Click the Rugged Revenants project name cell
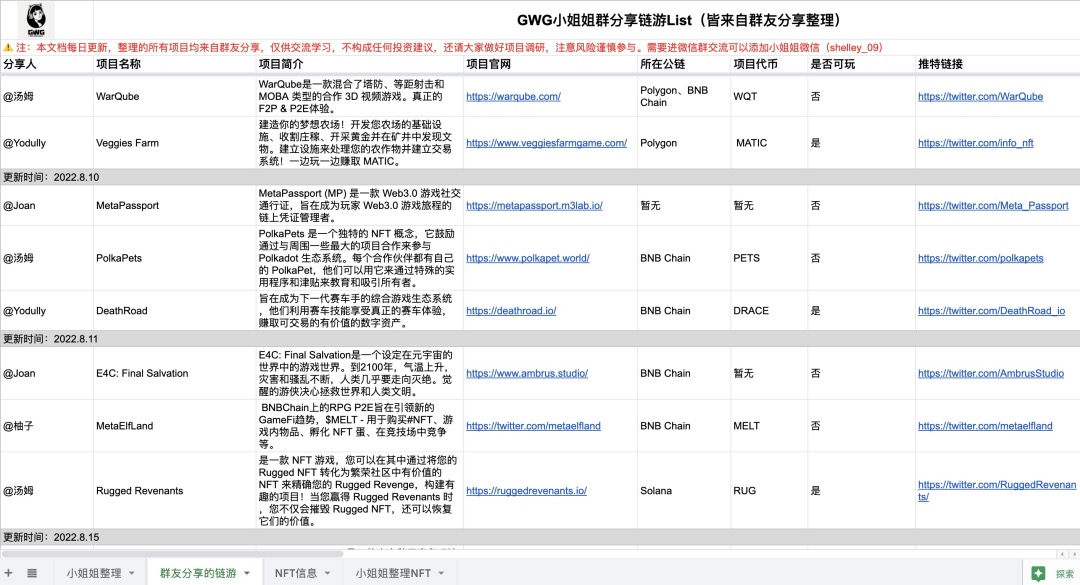Image resolution: width=1080 pixels, height=585 pixels. pos(175,491)
